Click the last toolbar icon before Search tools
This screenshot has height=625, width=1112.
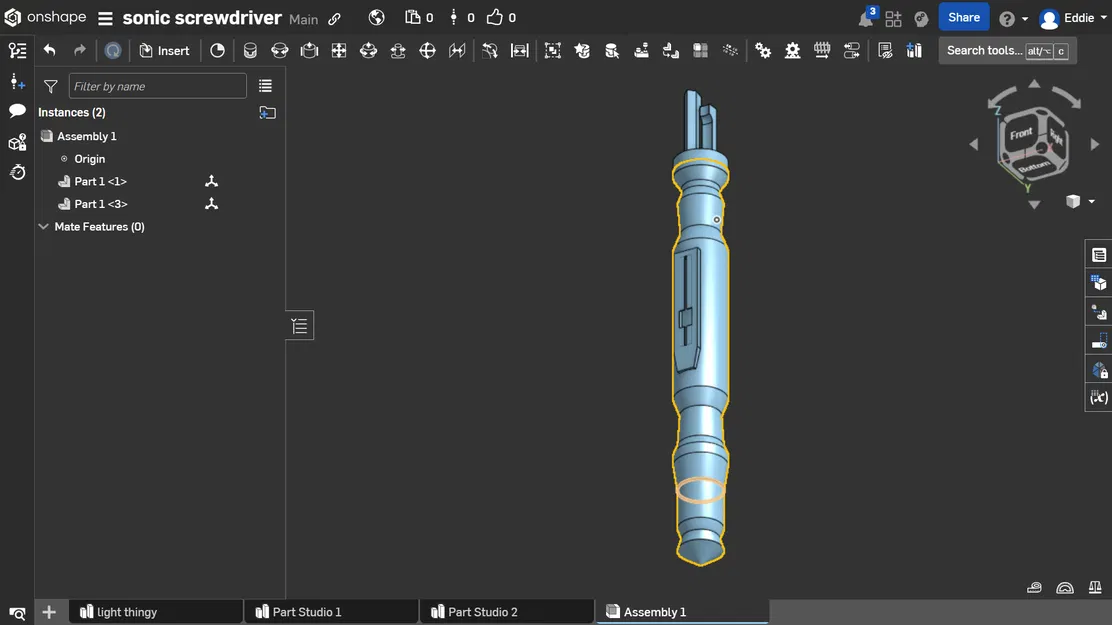(x=915, y=50)
